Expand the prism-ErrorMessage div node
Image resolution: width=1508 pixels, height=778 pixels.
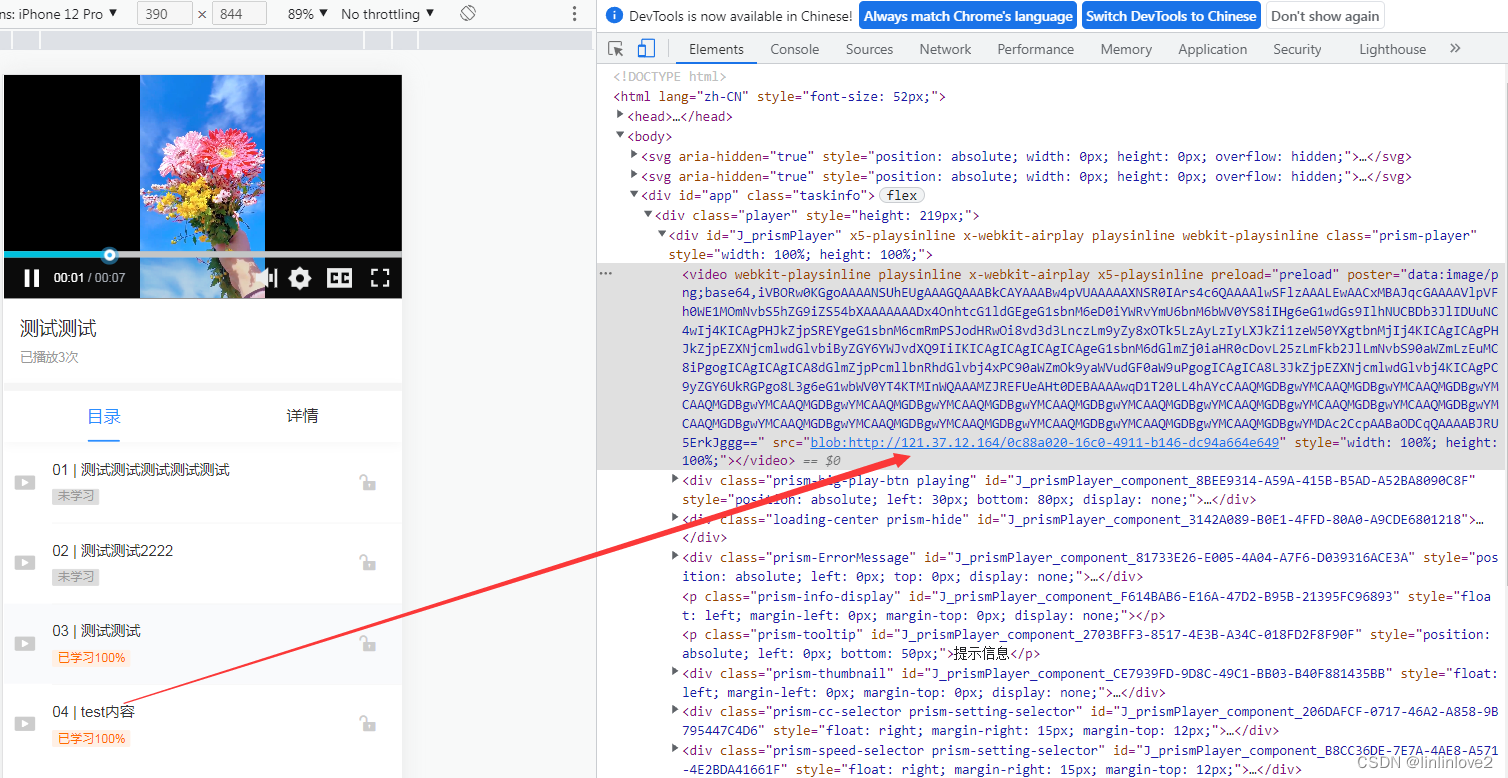675,557
